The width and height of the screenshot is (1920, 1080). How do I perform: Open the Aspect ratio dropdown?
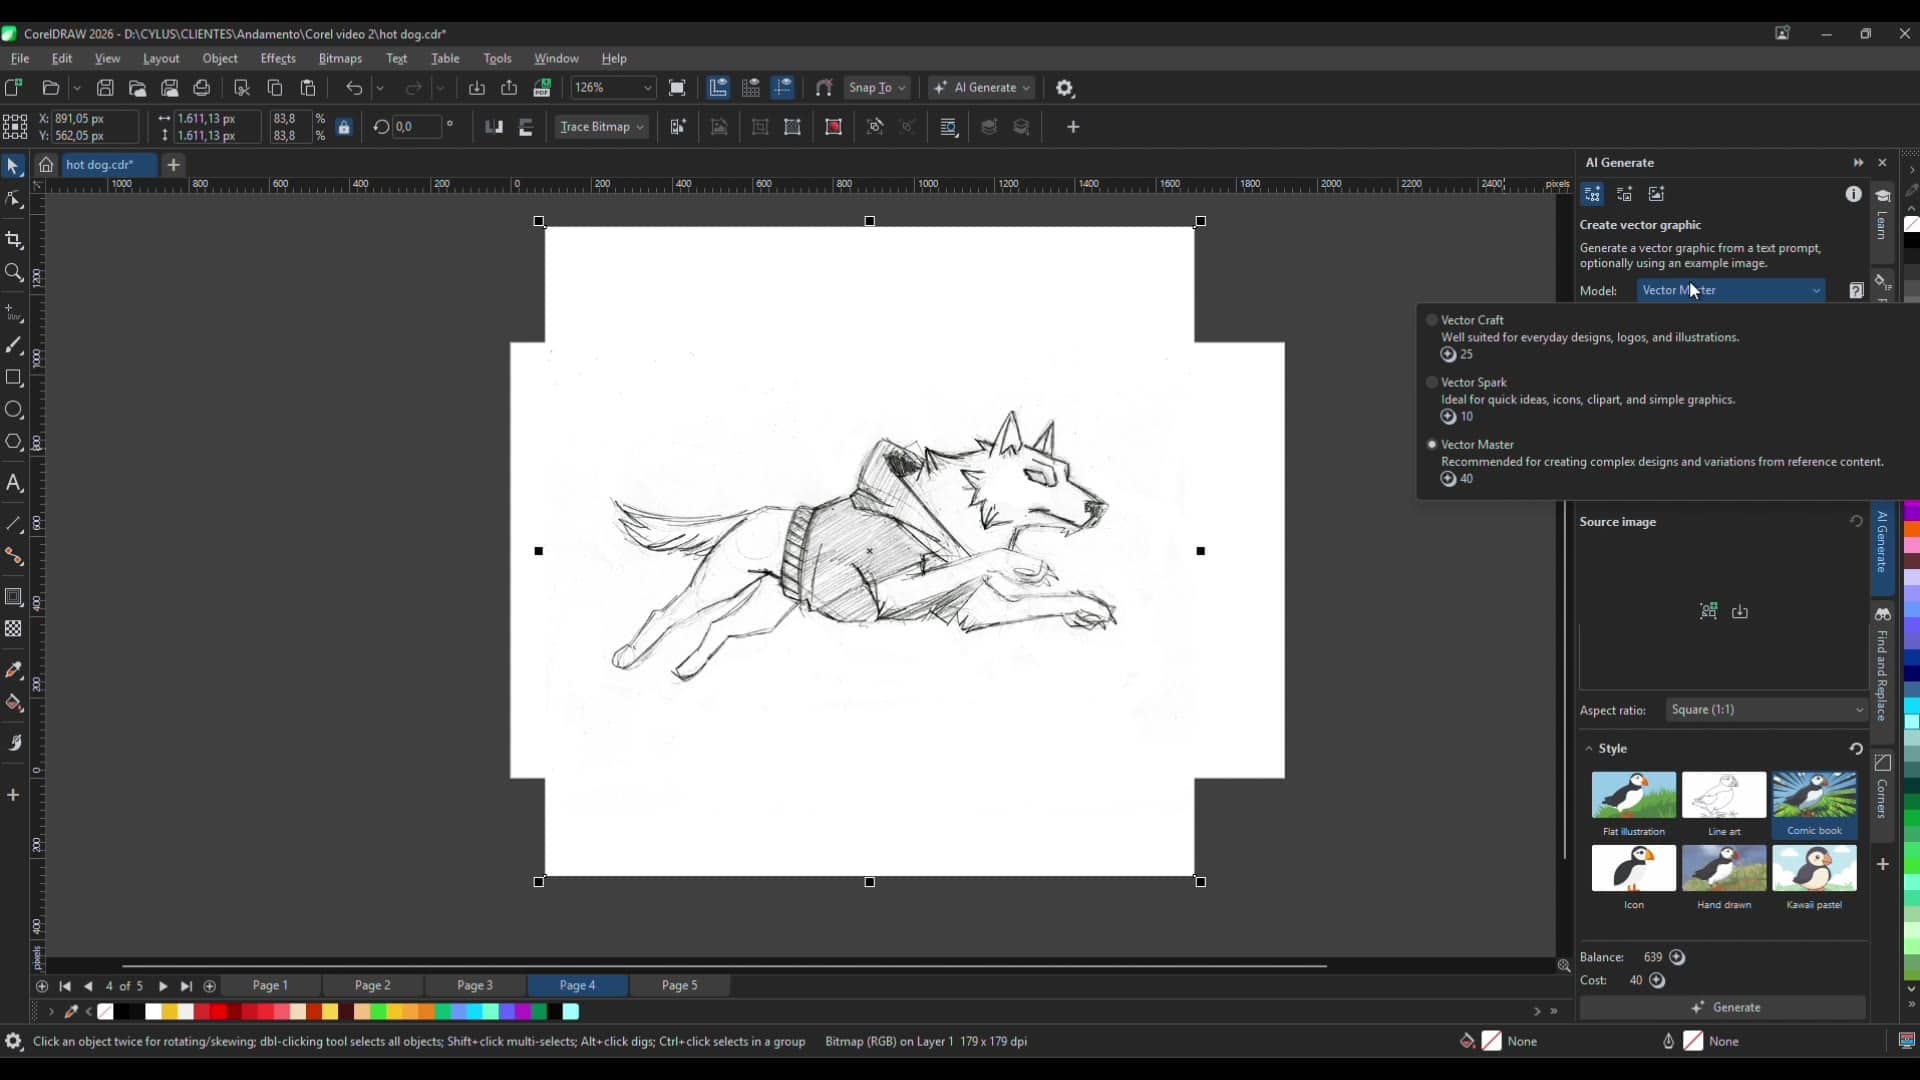point(1767,710)
